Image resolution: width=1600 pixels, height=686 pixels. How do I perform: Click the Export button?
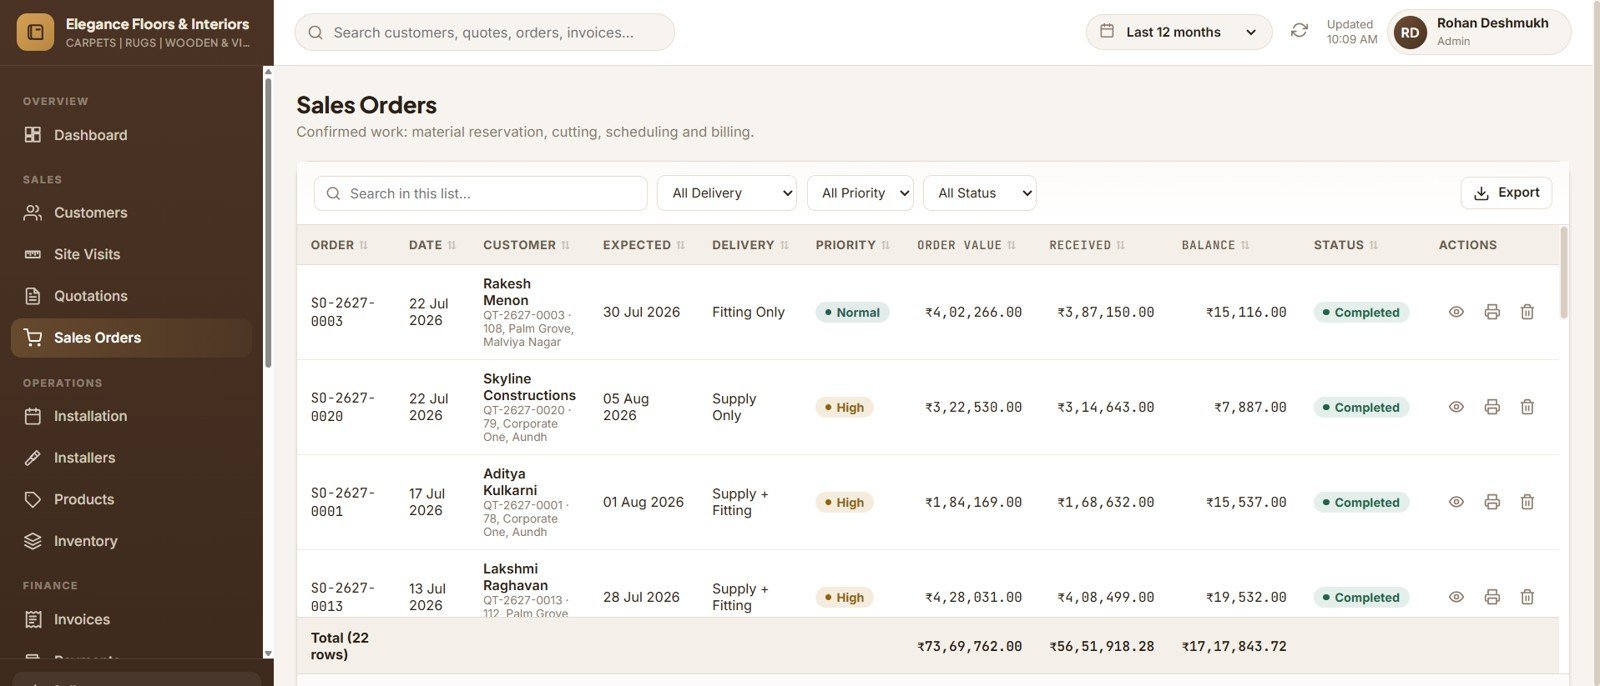(x=1506, y=193)
